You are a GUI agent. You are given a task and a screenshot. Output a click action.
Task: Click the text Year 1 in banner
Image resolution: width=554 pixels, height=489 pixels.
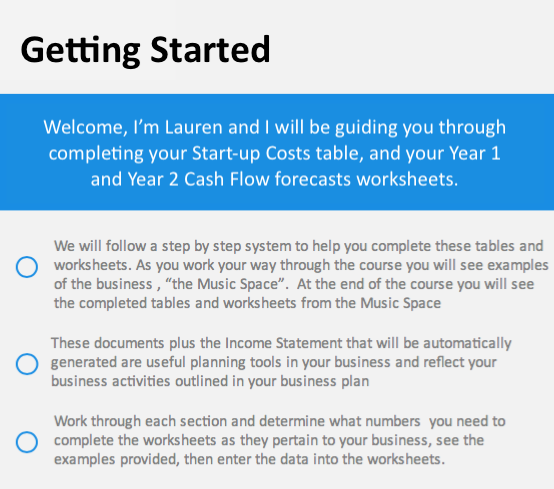(475, 153)
